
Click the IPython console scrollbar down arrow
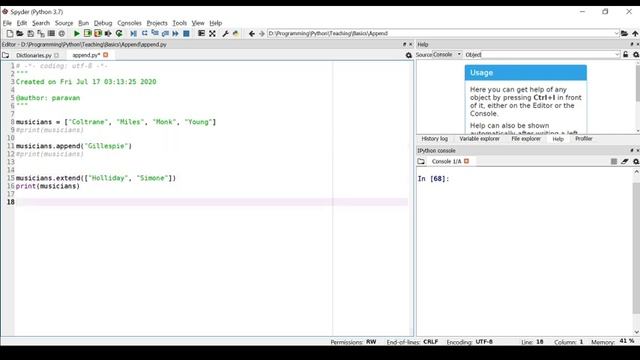[636, 332]
